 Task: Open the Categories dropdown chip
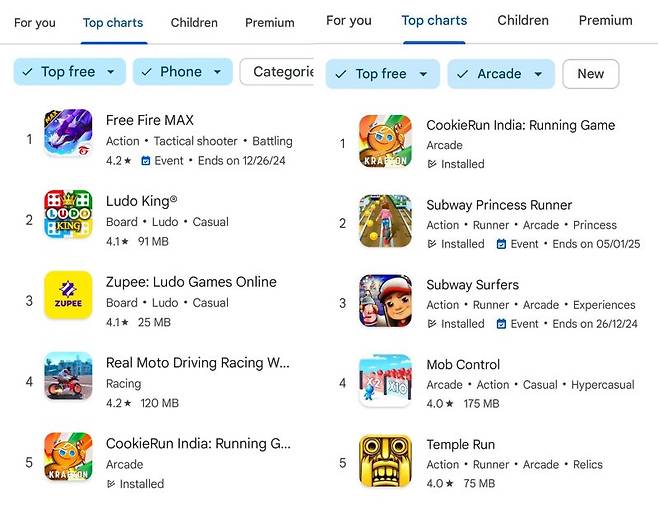279,71
